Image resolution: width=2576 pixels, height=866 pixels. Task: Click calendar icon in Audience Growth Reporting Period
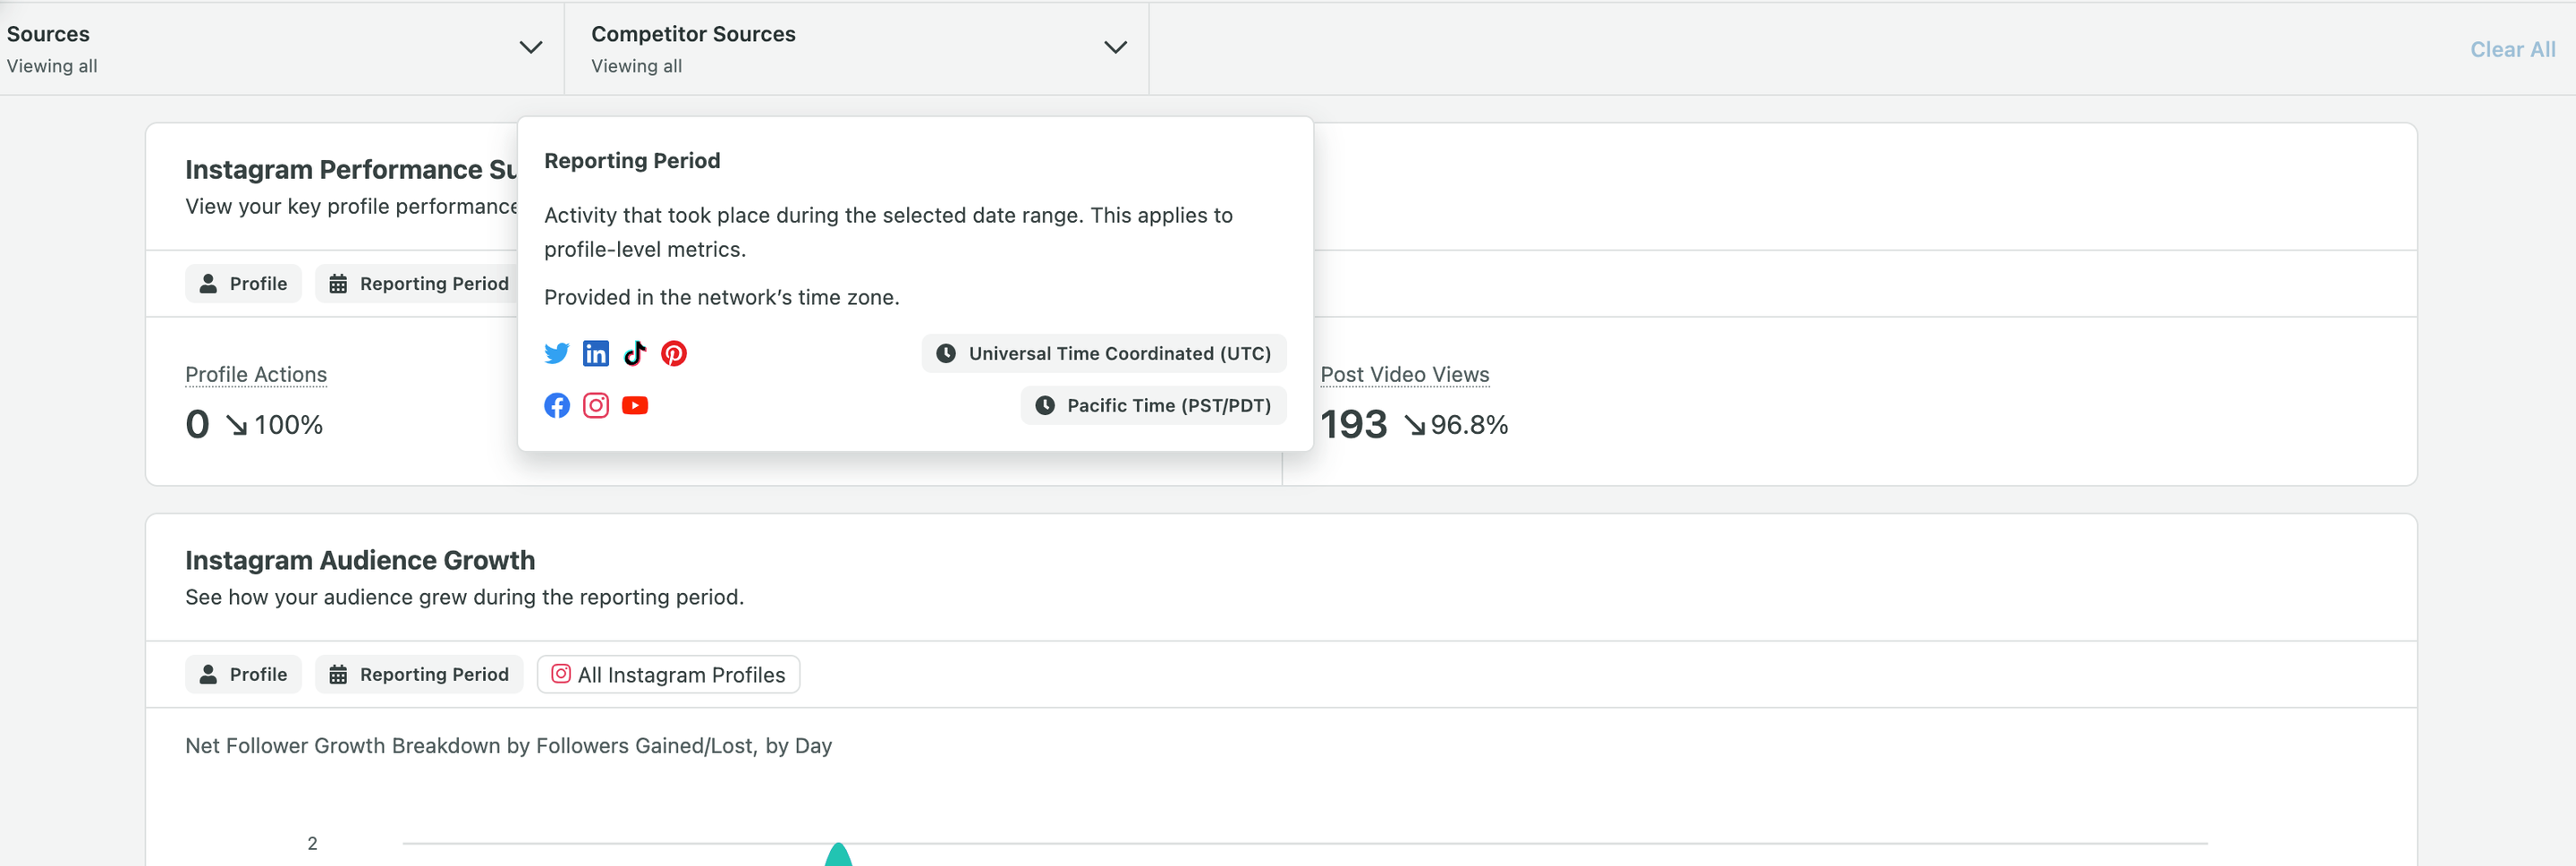click(338, 675)
